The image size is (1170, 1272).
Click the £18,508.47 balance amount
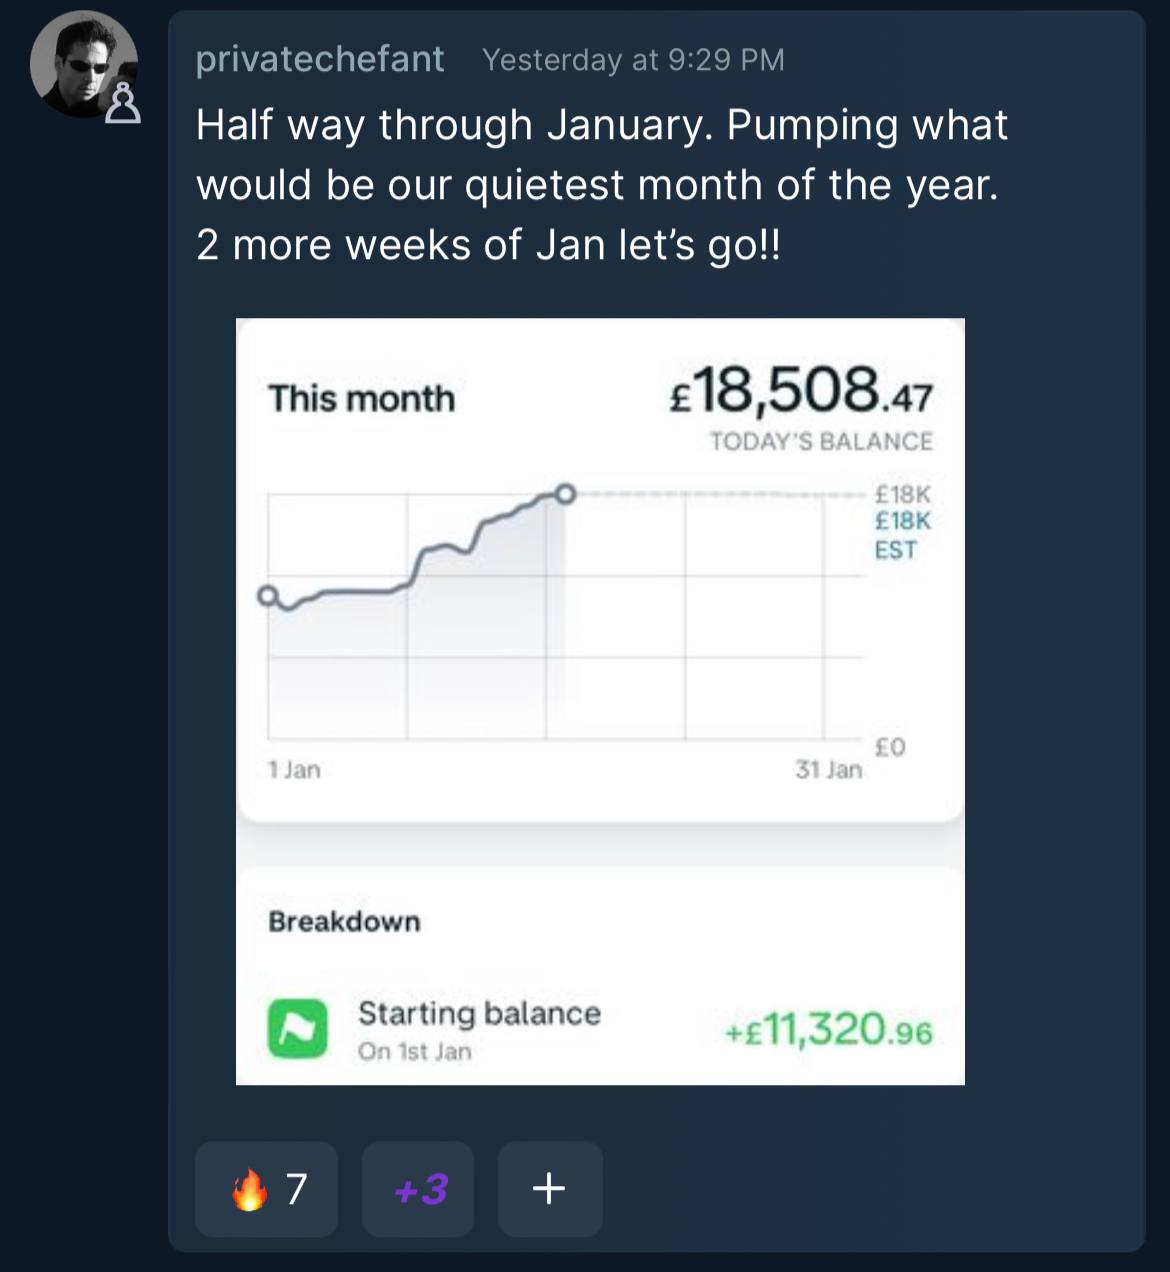point(800,391)
